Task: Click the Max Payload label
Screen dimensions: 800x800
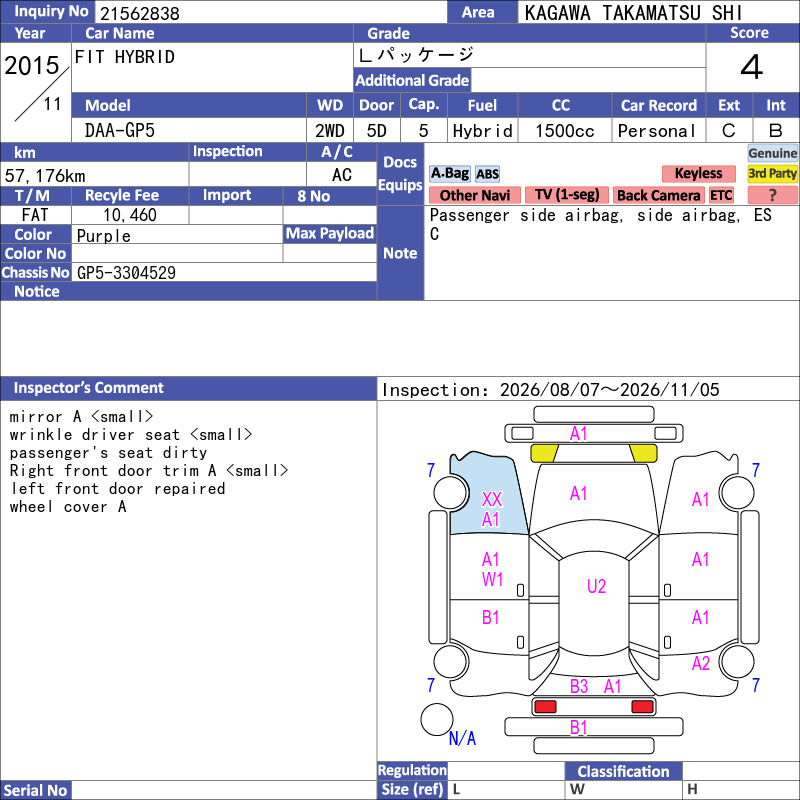Action: click(330, 233)
